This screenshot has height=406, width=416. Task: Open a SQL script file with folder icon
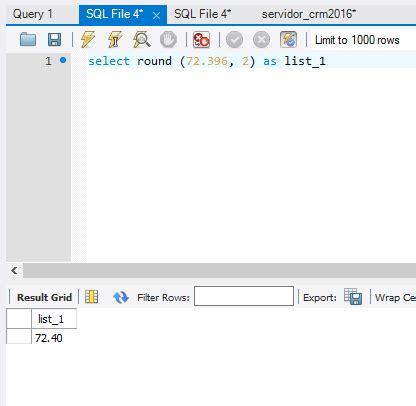28,40
